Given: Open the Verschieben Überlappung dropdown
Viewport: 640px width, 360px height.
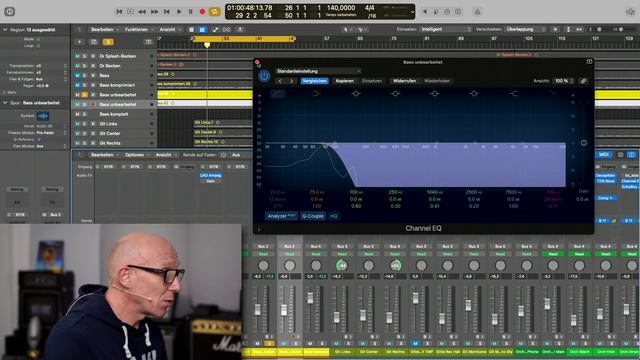Looking at the screenshot, I should [x=525, y=29].
